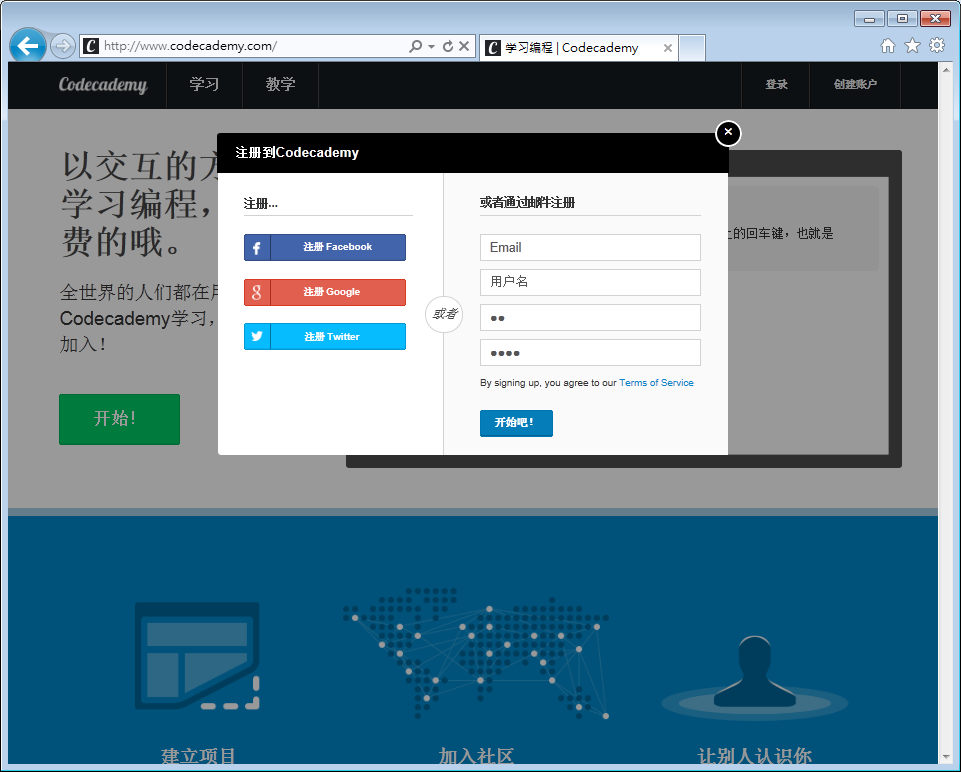Click the URL text in address bar
This screenshot has height=772, width=961.
tap(190, 46)
